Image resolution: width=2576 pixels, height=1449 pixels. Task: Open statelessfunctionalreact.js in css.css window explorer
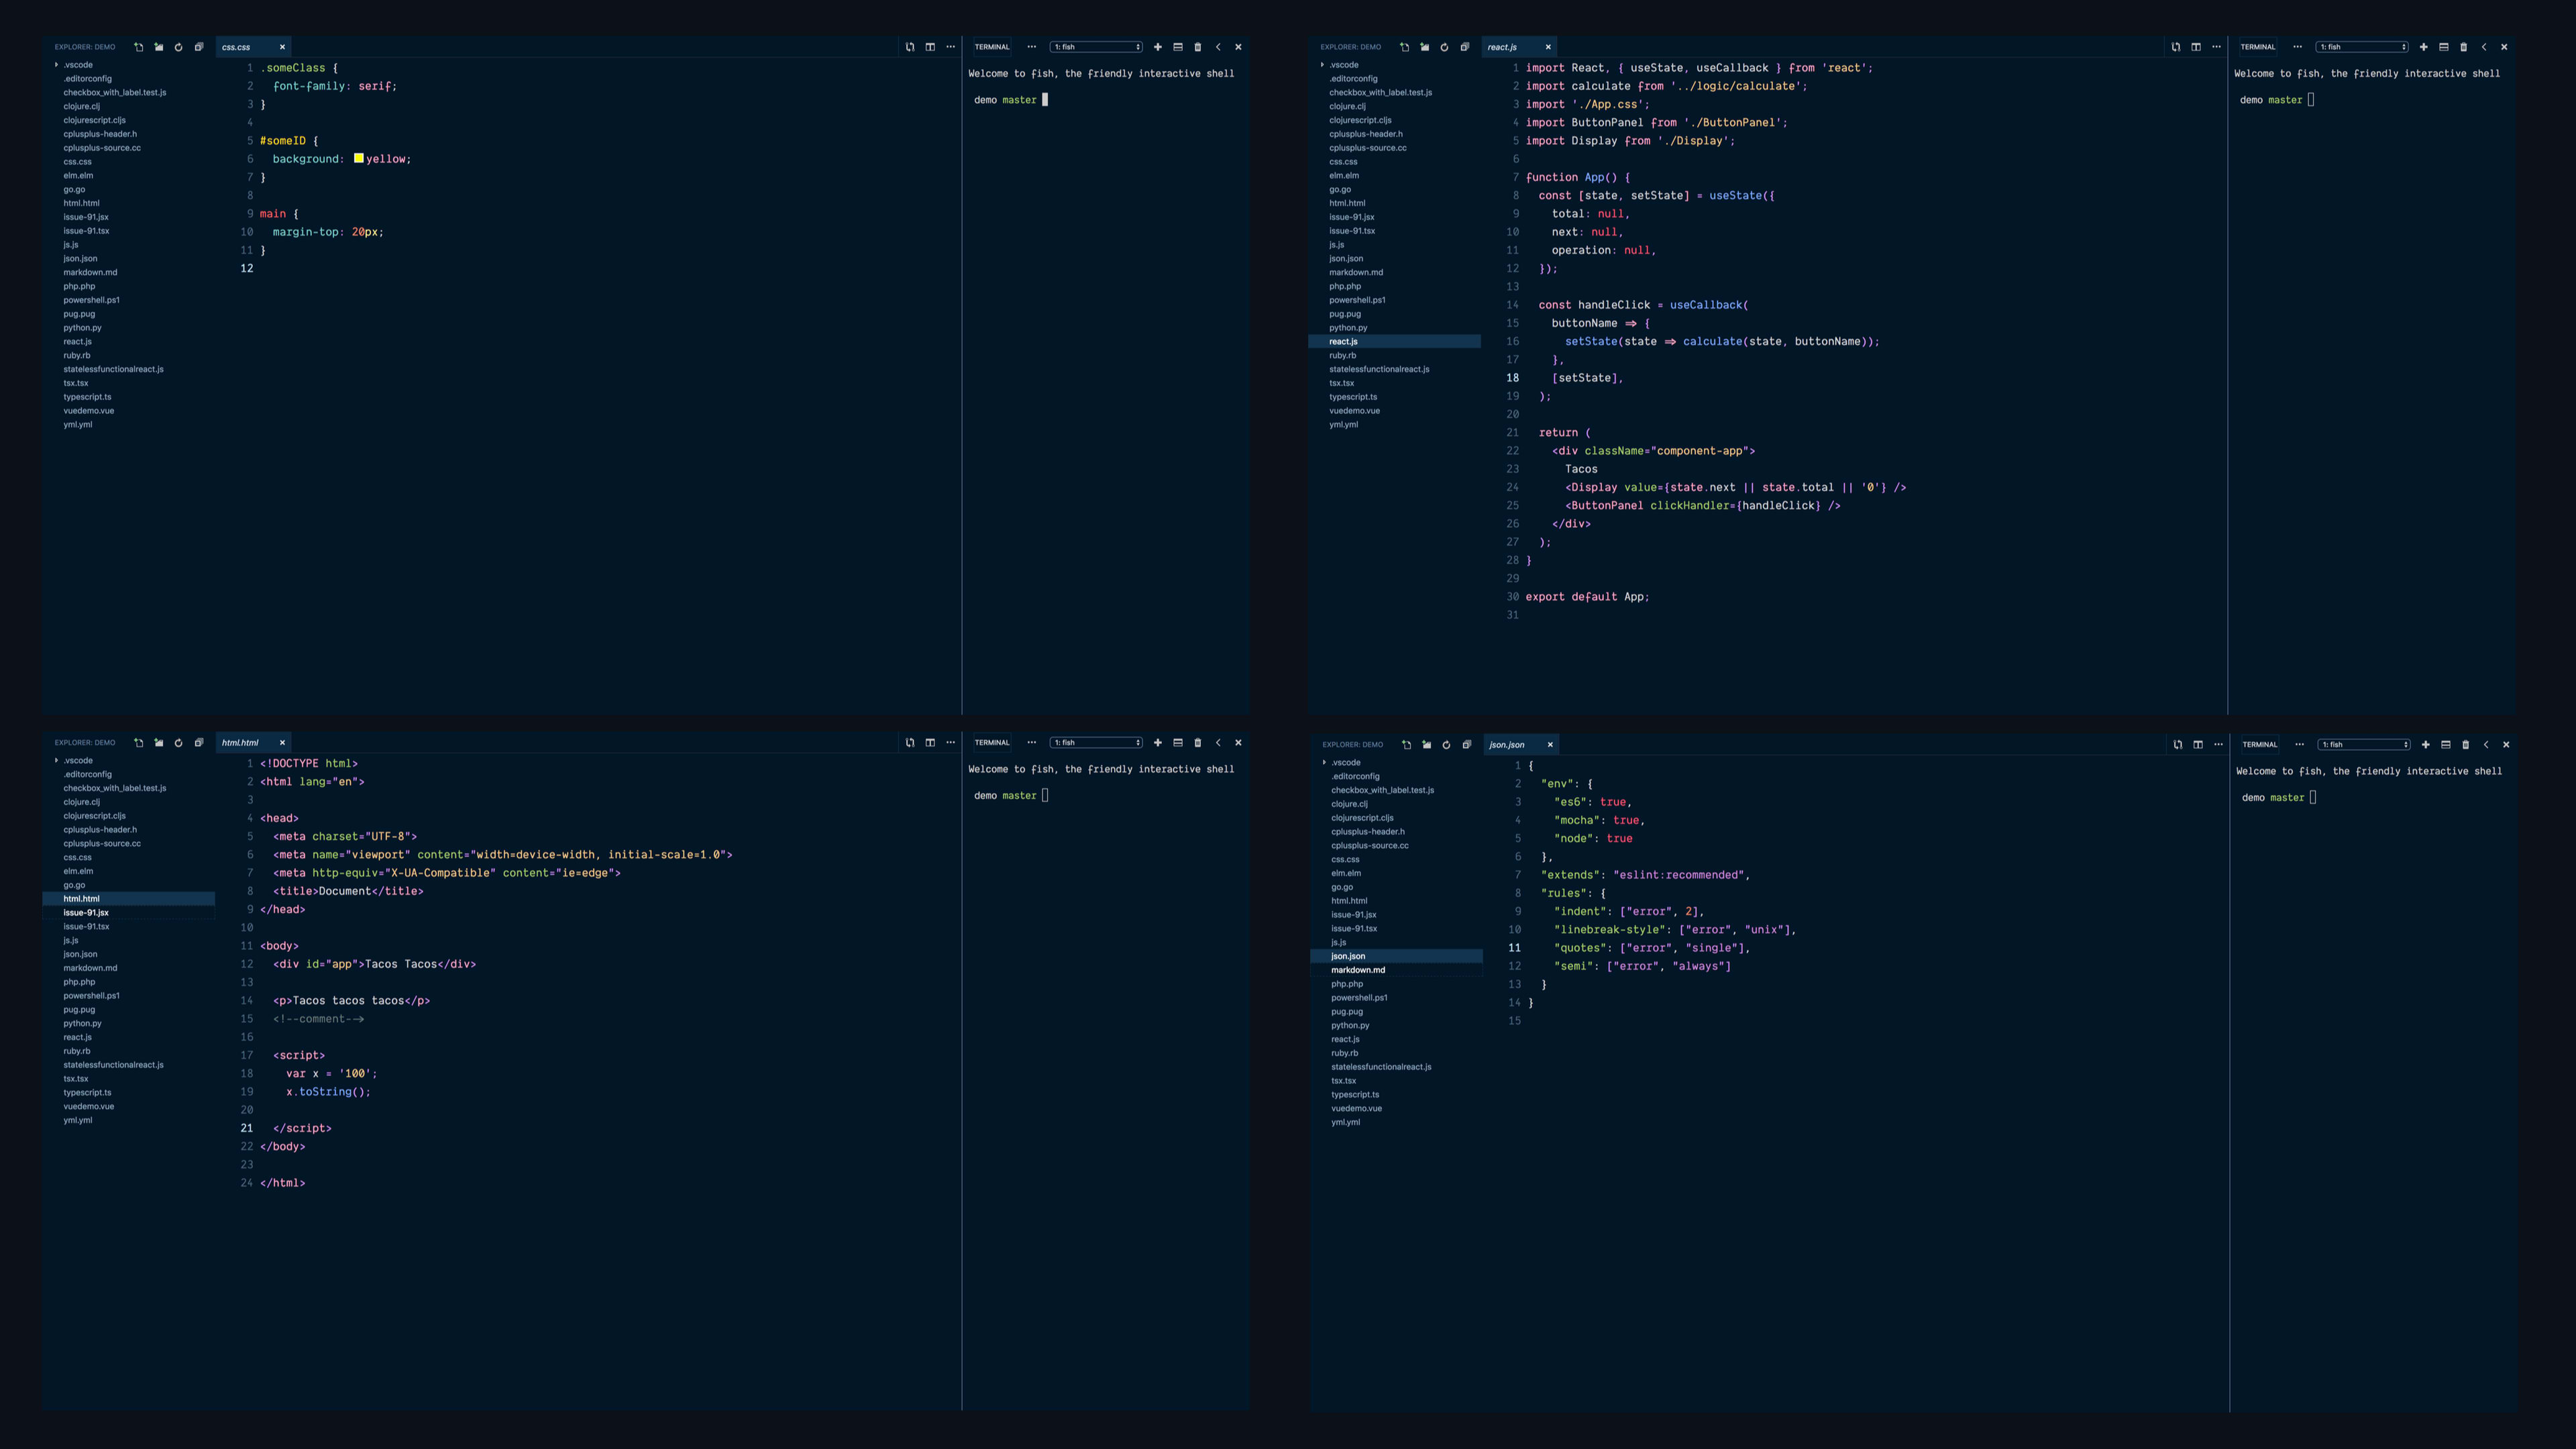click(114, 370)
